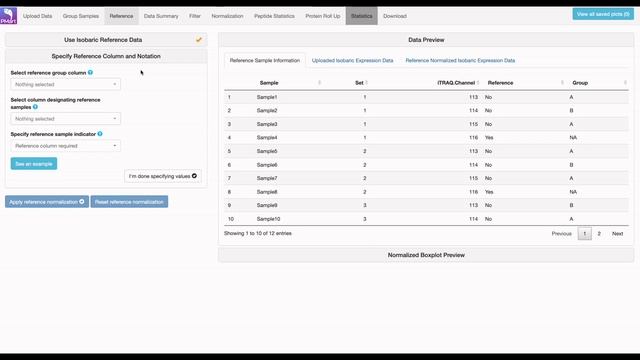
Task: Select page 1 of the table
Action: coord(584,234)
